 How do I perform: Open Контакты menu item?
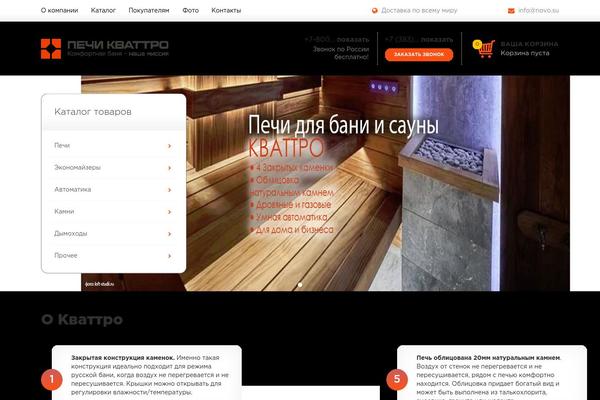pyautogui.click(x=226, y=10)
